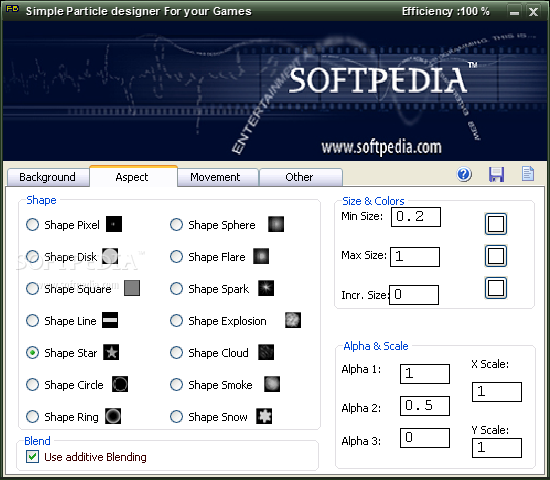Select the Shape Line radio button

tap(33, 320)
